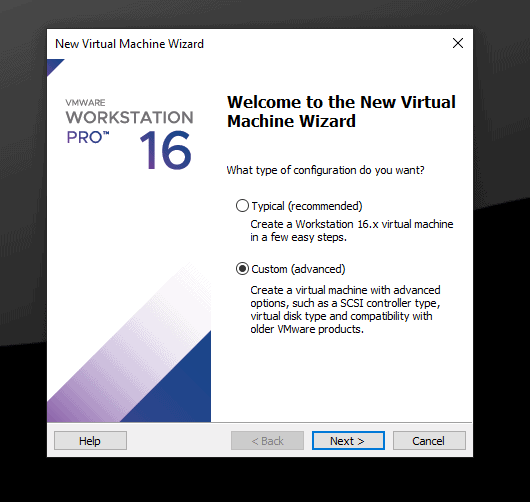Image resolution: width=530 pixels, height=502 pixels.
Task: Click the Cancel button
Action: [429, 440]
